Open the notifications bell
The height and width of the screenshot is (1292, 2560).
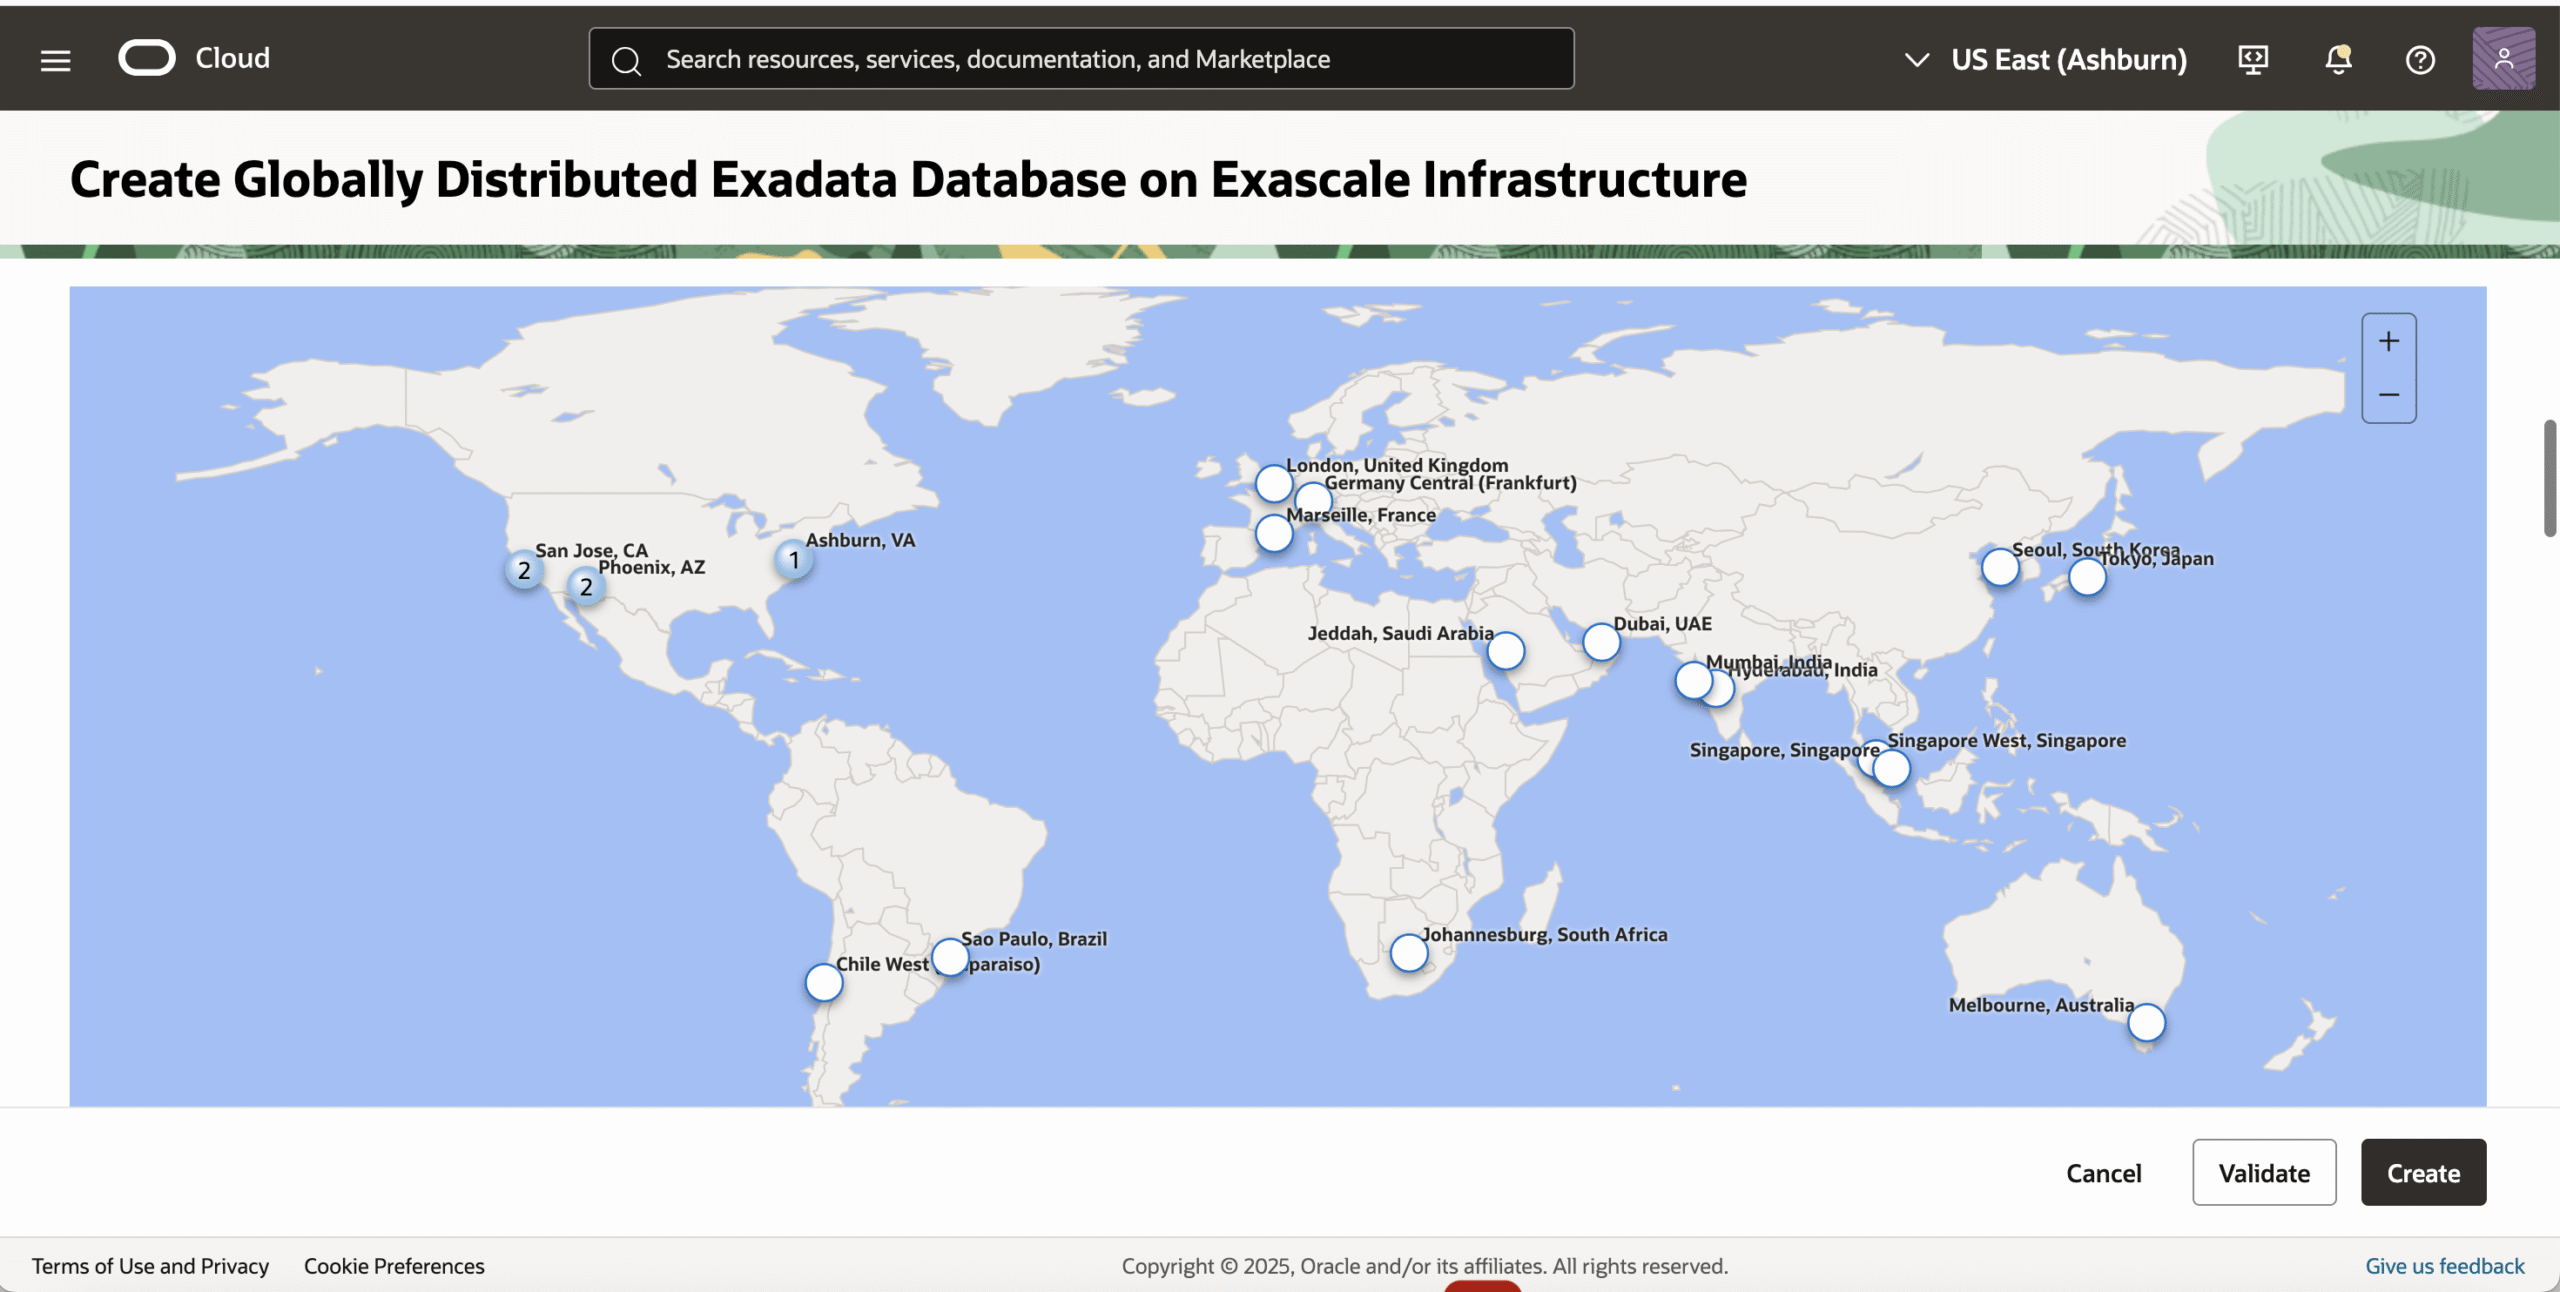tap(2337, 60)
